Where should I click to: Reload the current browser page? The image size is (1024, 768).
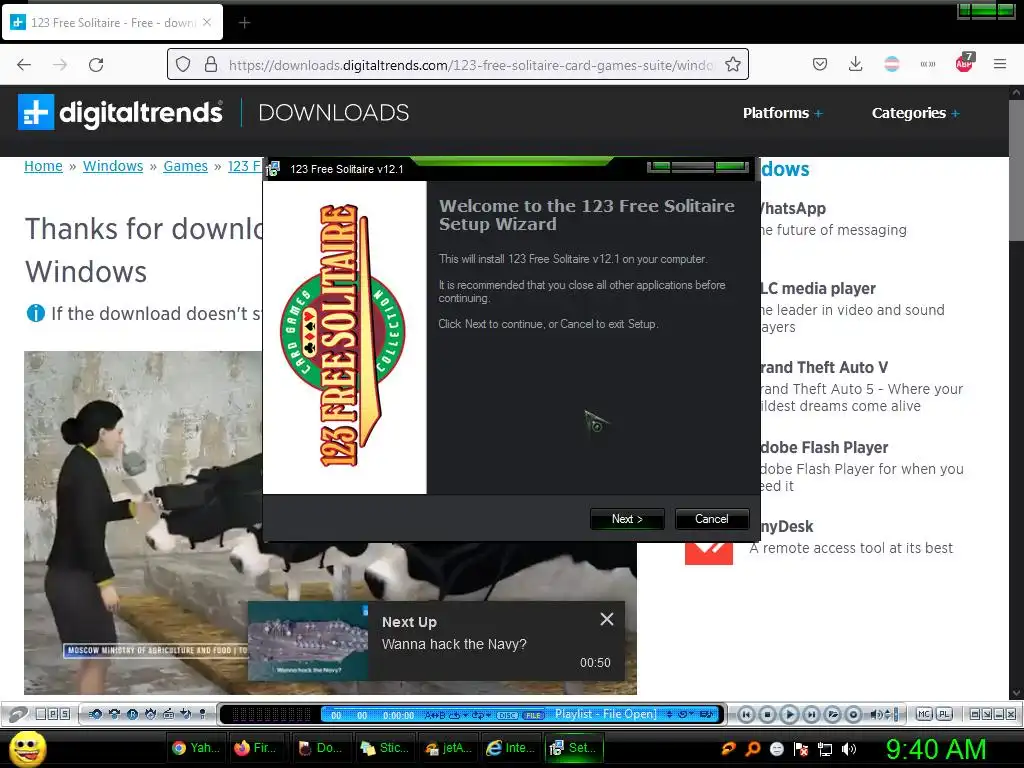96,65
